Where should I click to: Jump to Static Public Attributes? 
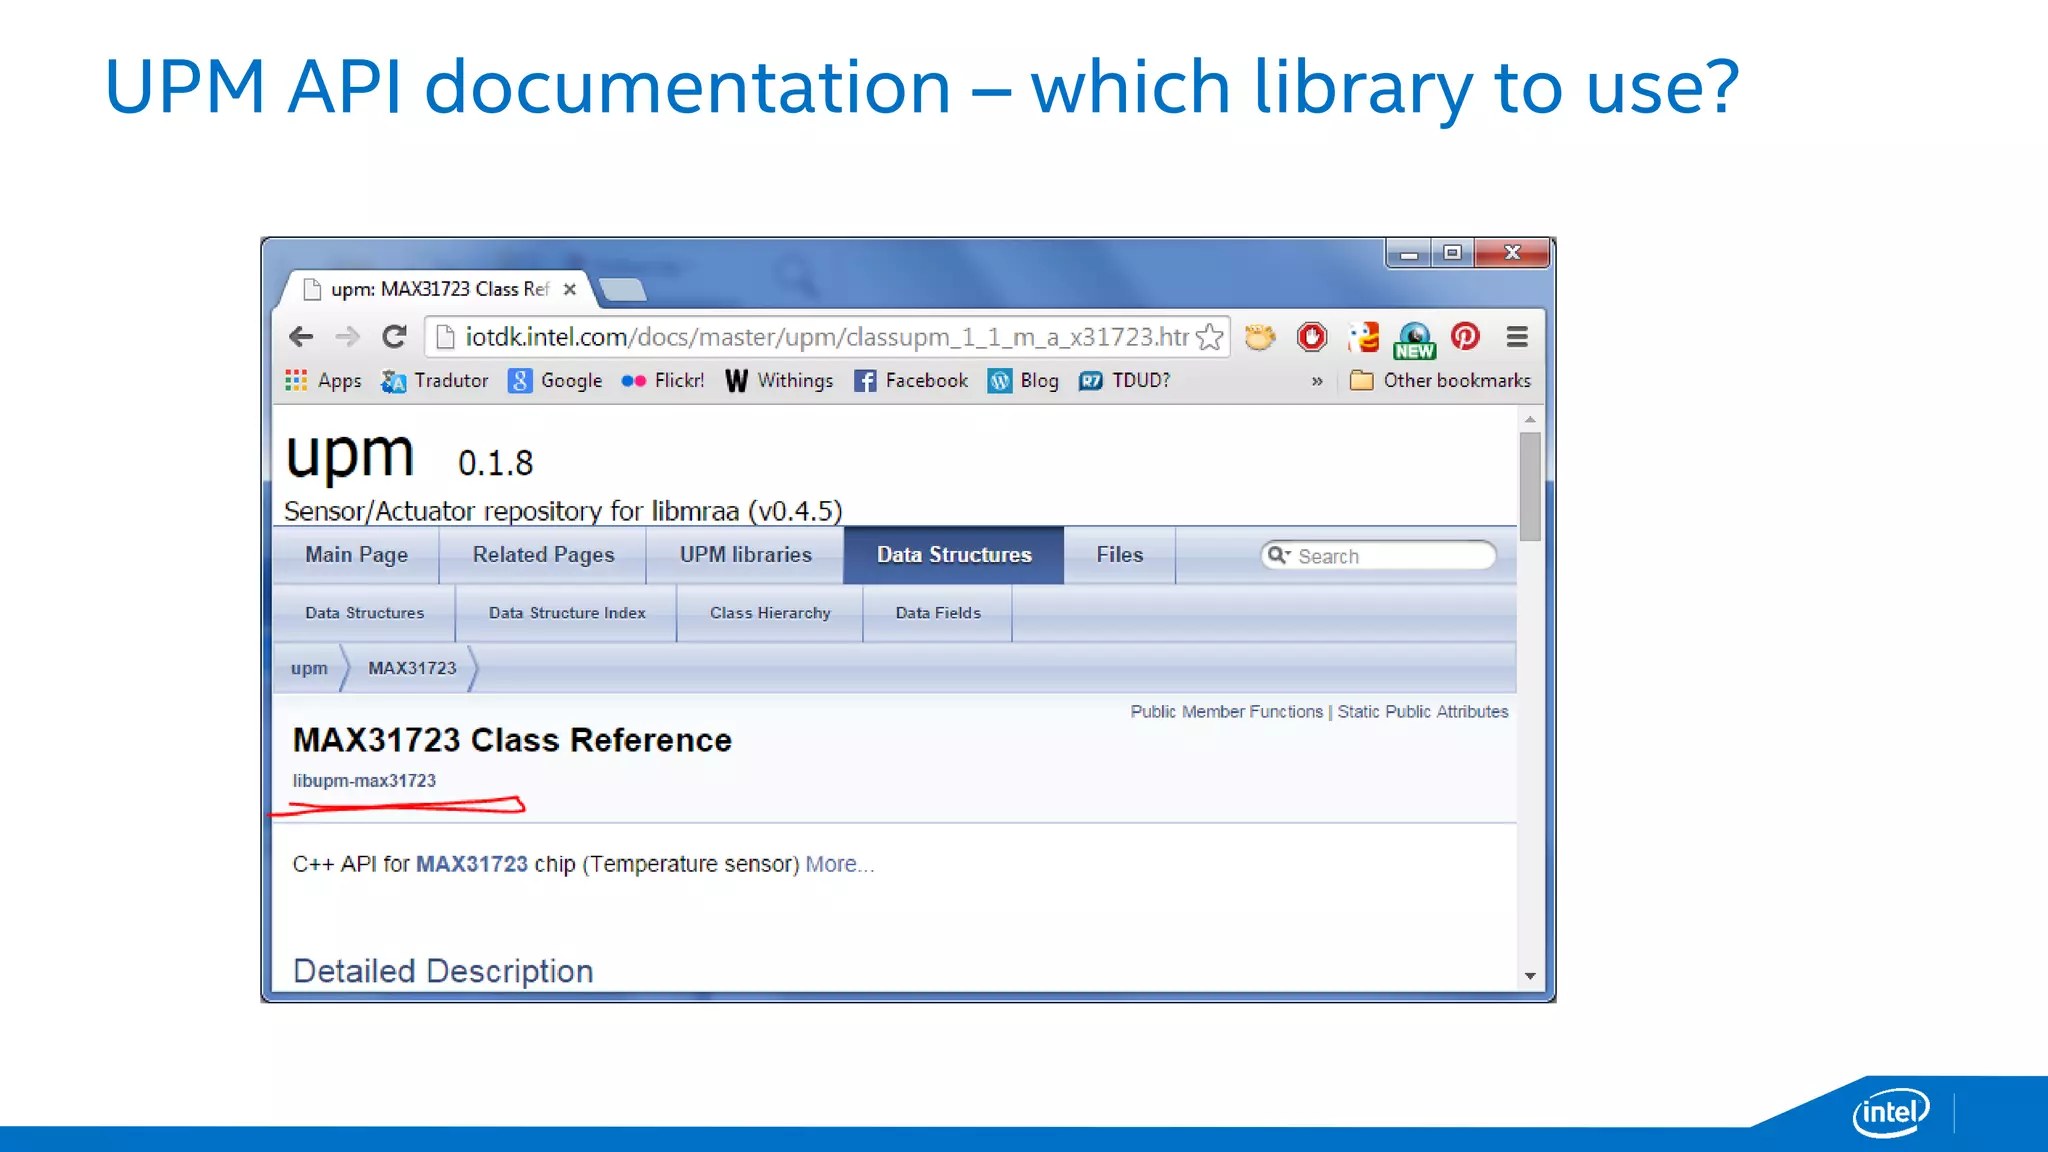1422,712
